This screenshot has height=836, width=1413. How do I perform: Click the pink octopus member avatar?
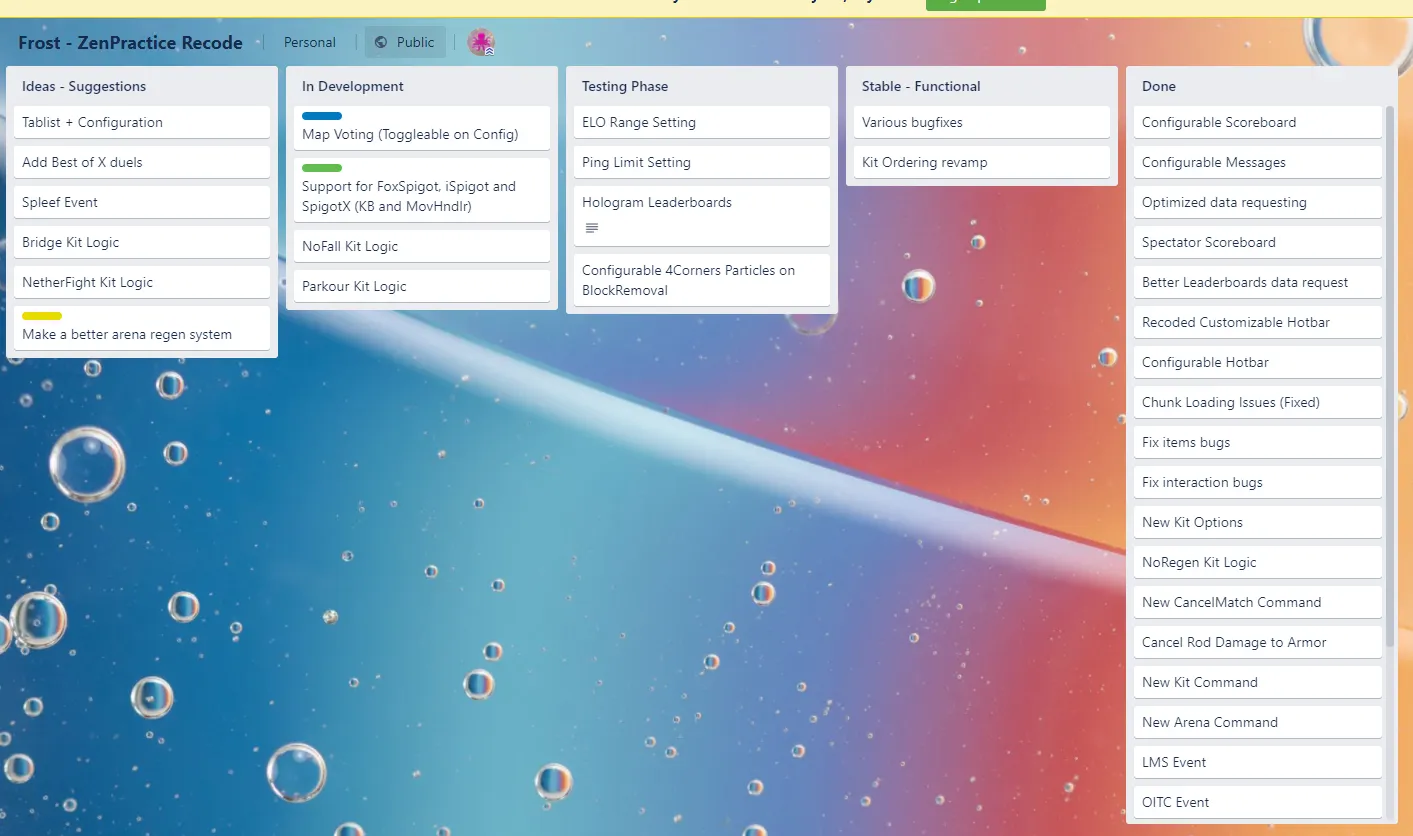pos(481,42)
